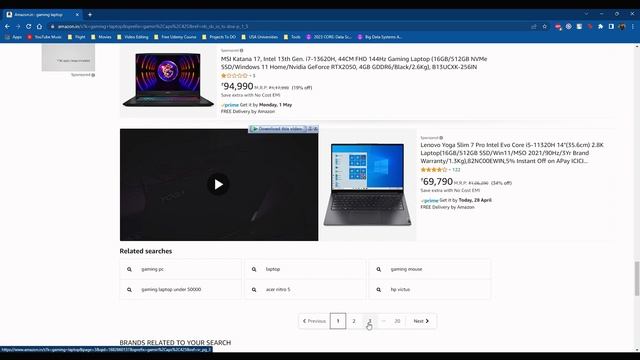Image resolution: width=640 pixels, height=360 pixels.
Task: Search related term gaming pc
Action: (x=181, y=269)
